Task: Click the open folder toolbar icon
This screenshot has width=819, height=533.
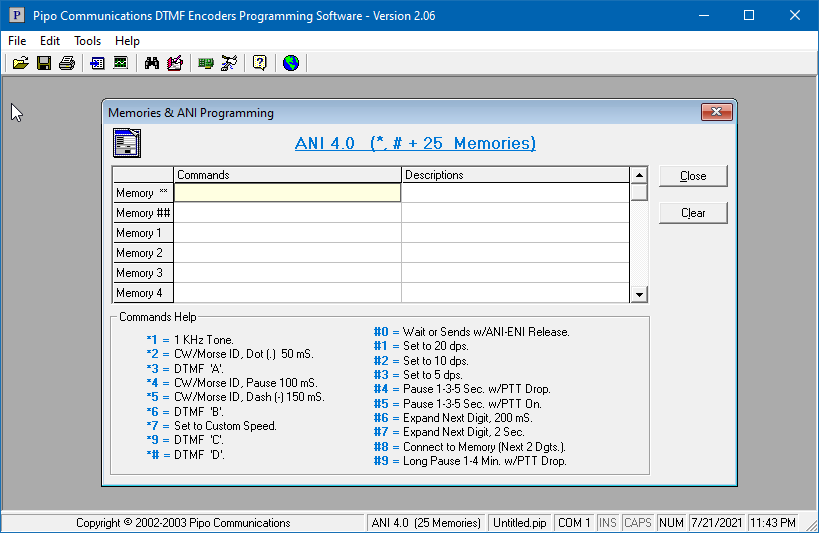Action: (x=20, y=63)
